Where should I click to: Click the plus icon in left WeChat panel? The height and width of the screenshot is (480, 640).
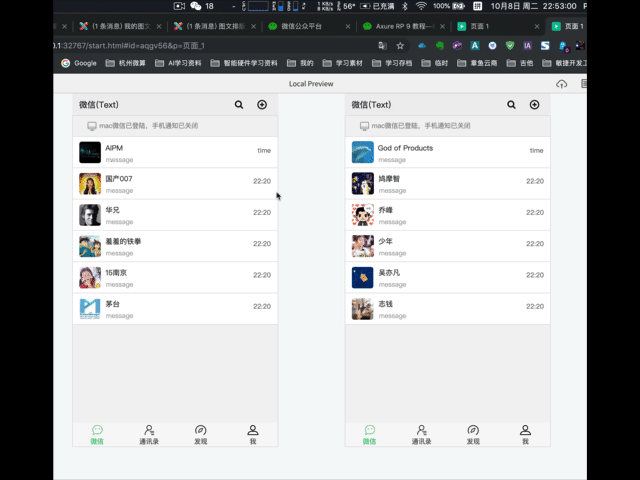click(x=262, y=105)
